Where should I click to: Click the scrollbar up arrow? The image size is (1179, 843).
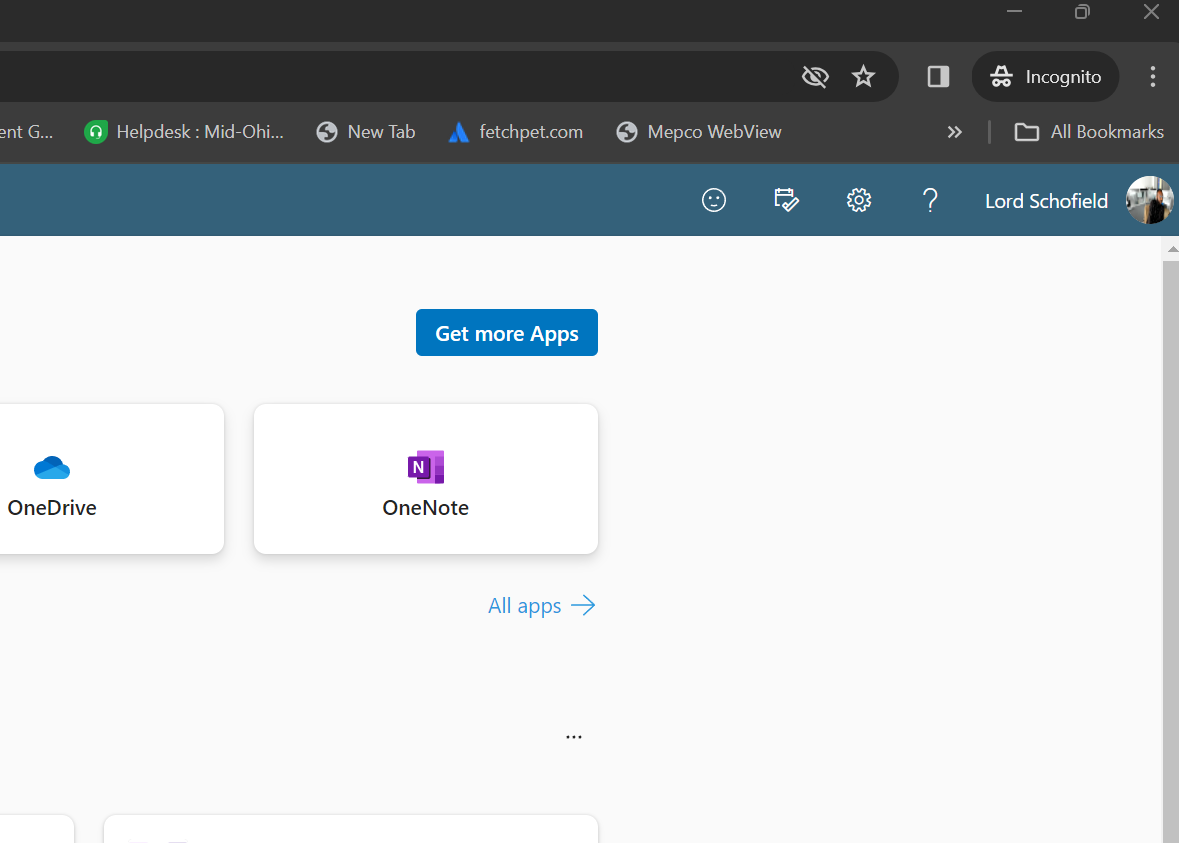(x=1171, y=249)
